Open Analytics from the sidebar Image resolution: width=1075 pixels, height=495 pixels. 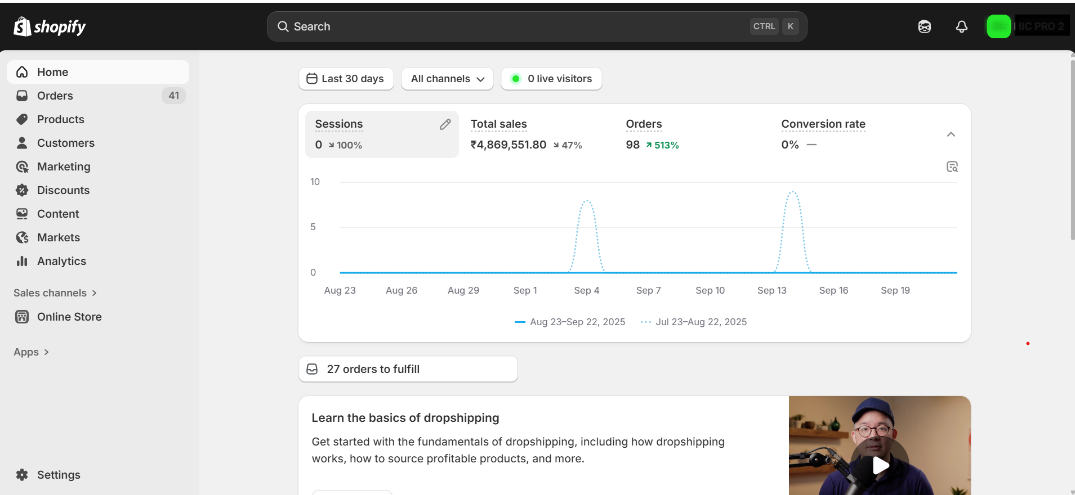[61, 261]
